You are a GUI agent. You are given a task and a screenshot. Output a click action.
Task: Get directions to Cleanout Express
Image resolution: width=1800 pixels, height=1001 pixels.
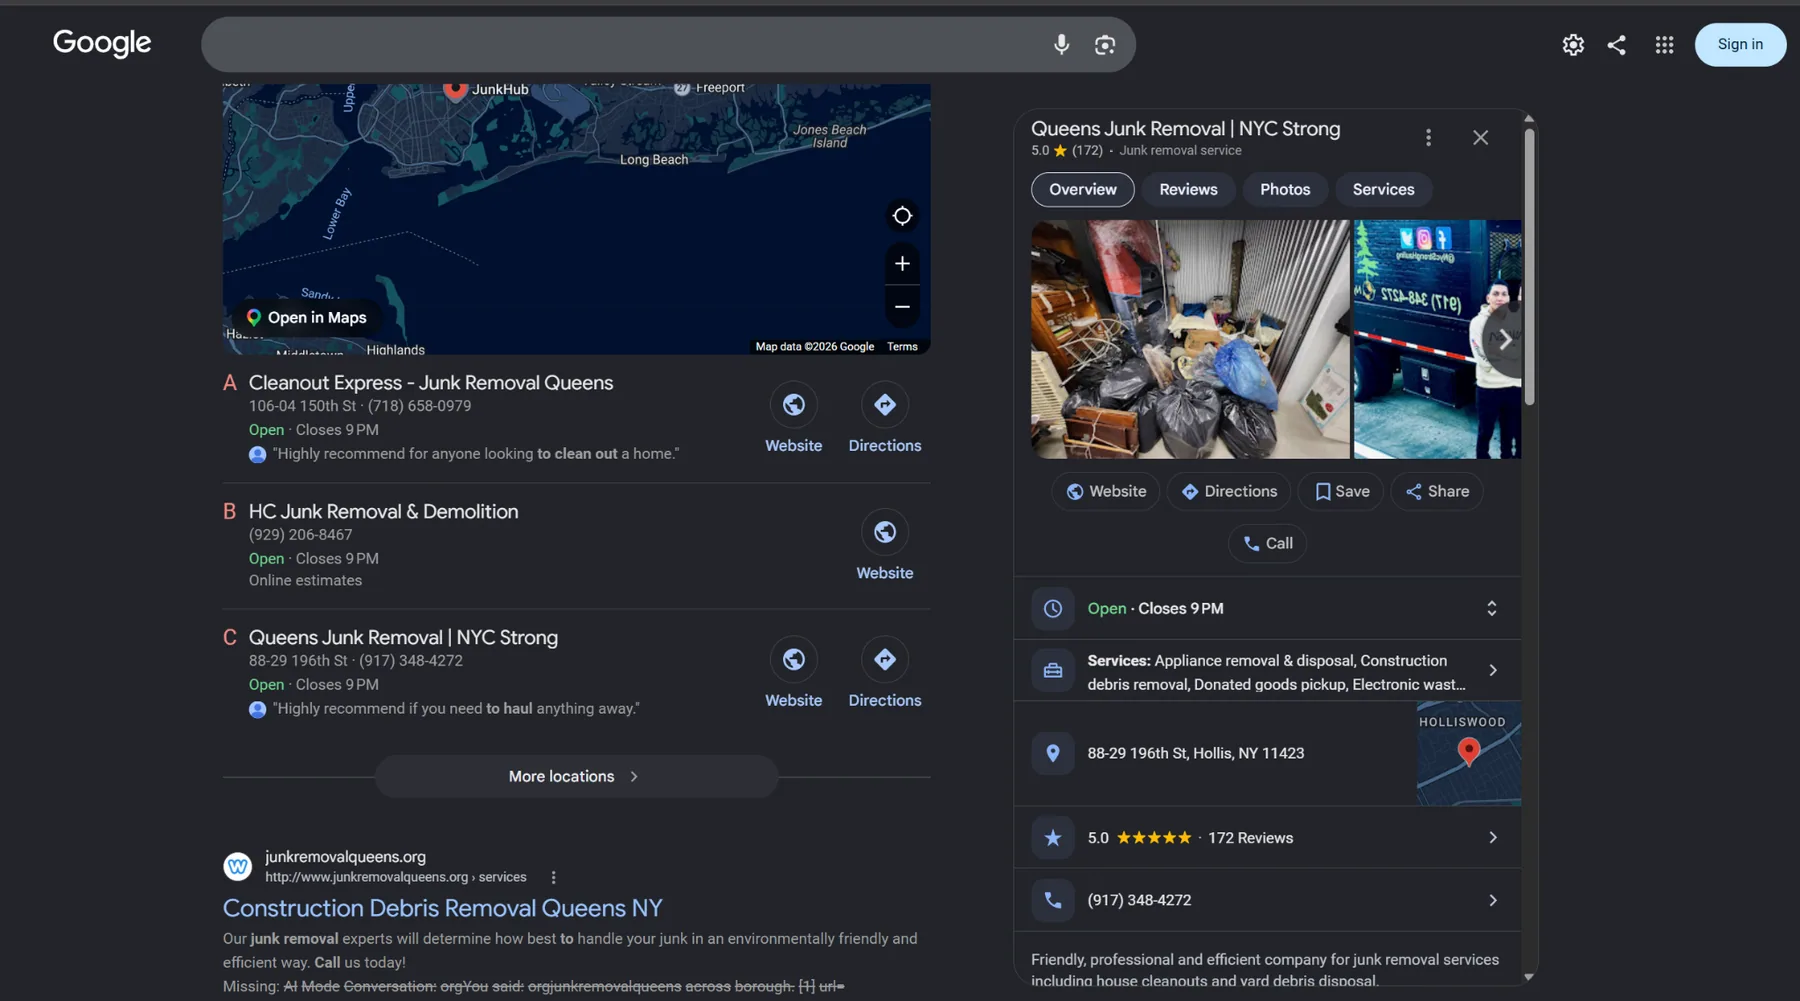tap(885, 405)
